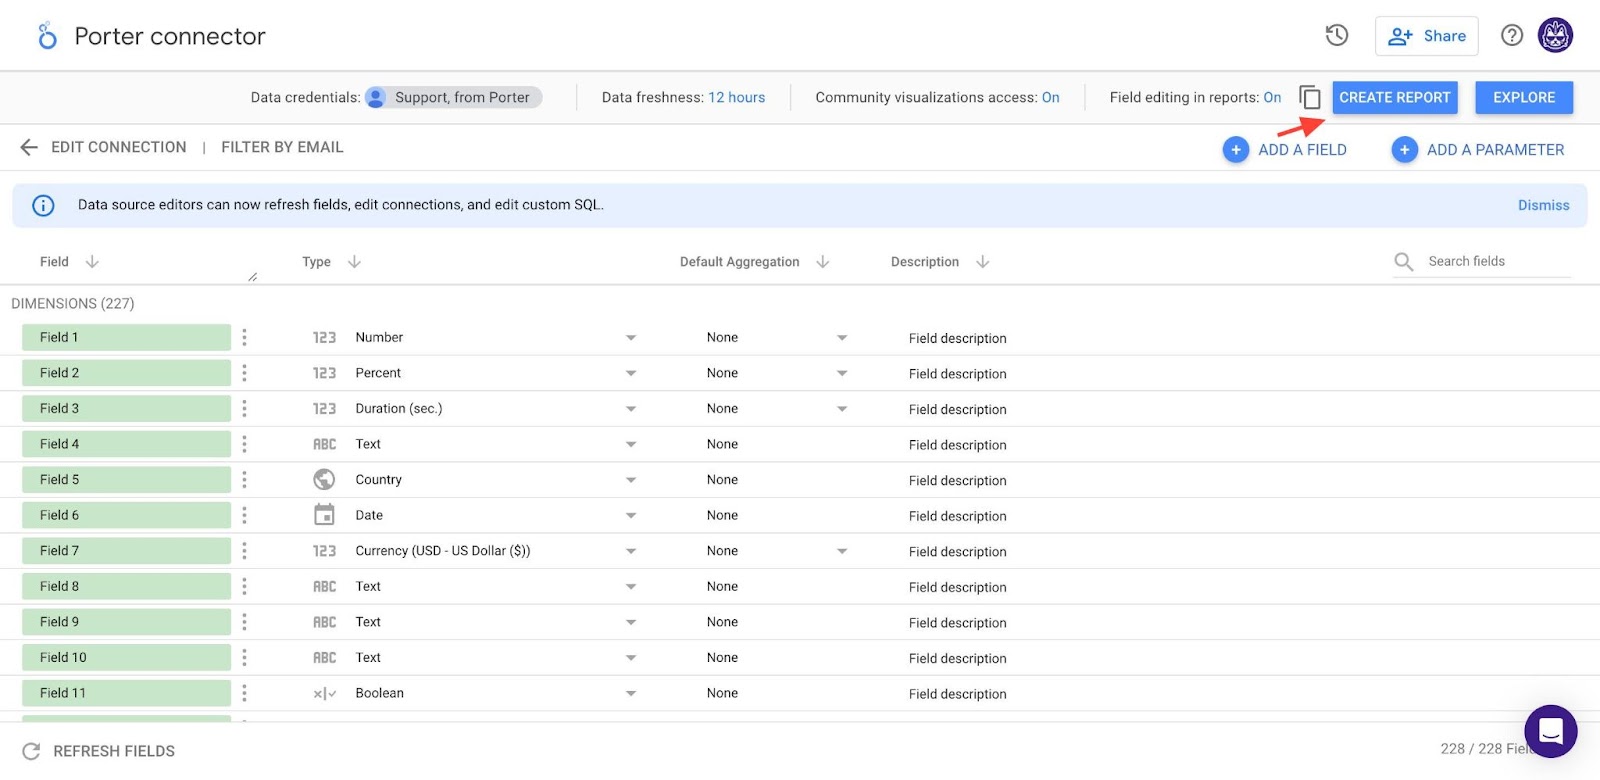Open the three-dot menu for Field 5
The image size is (1600, 780).
click(x=244, y=479)
